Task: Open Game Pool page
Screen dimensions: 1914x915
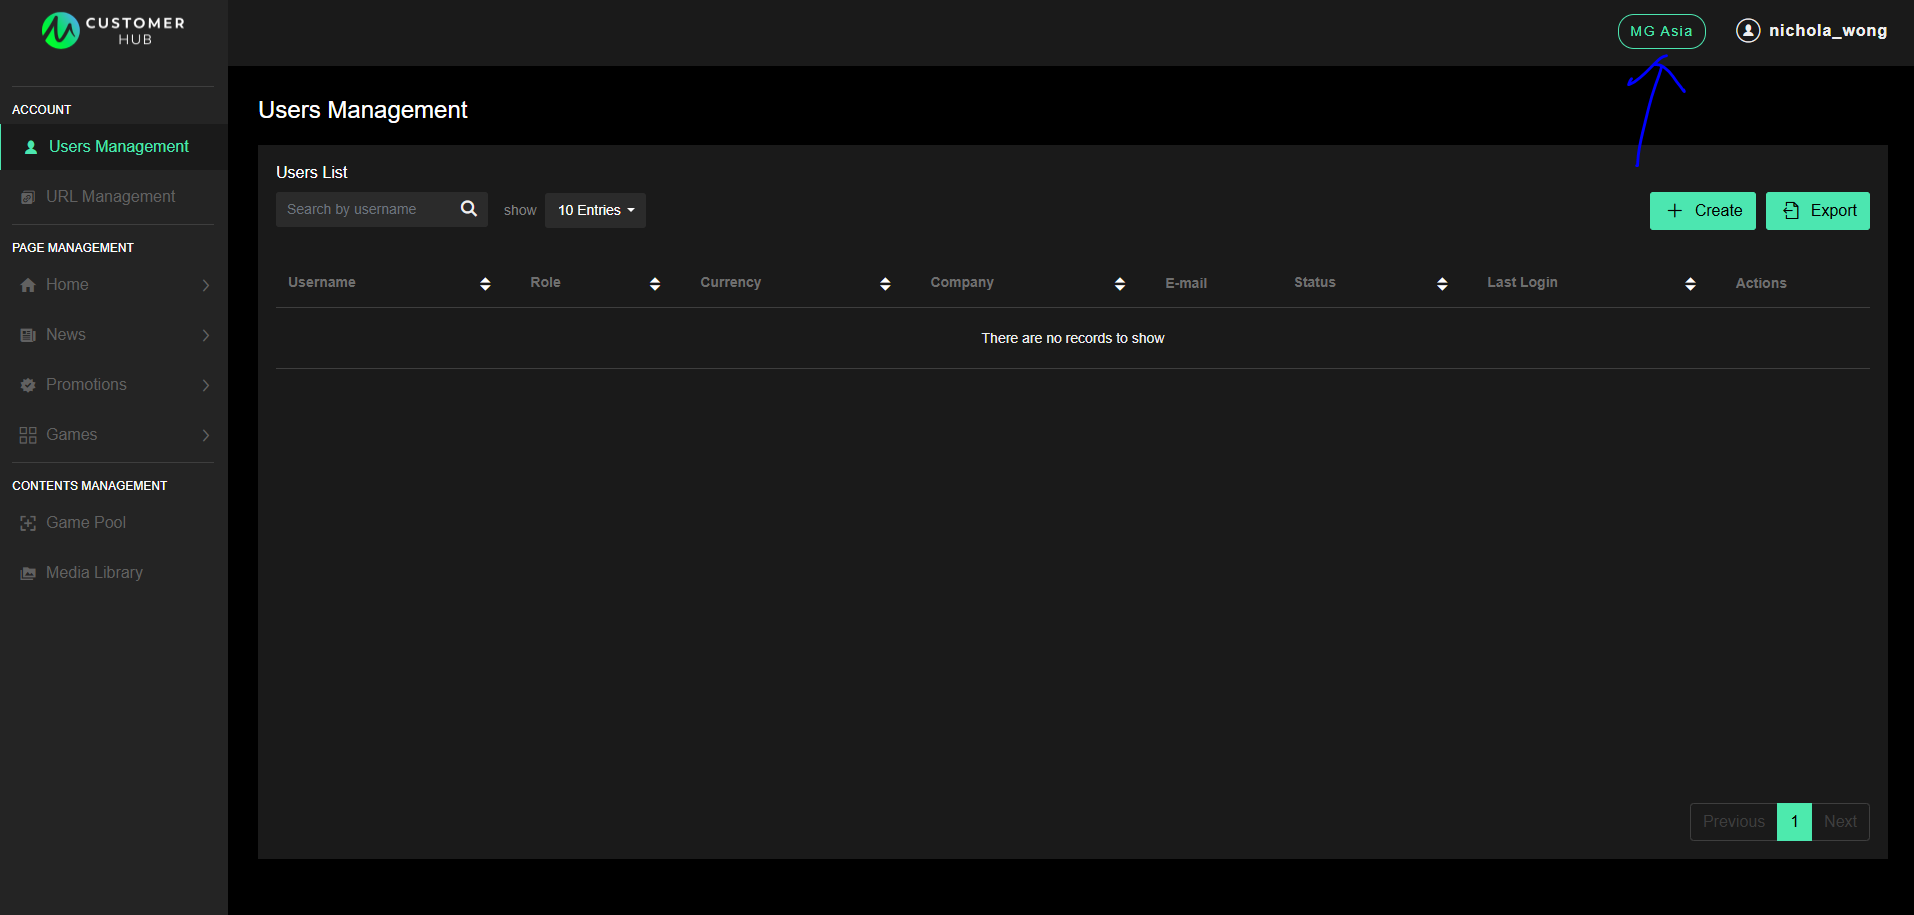Action: click(86, 523)
